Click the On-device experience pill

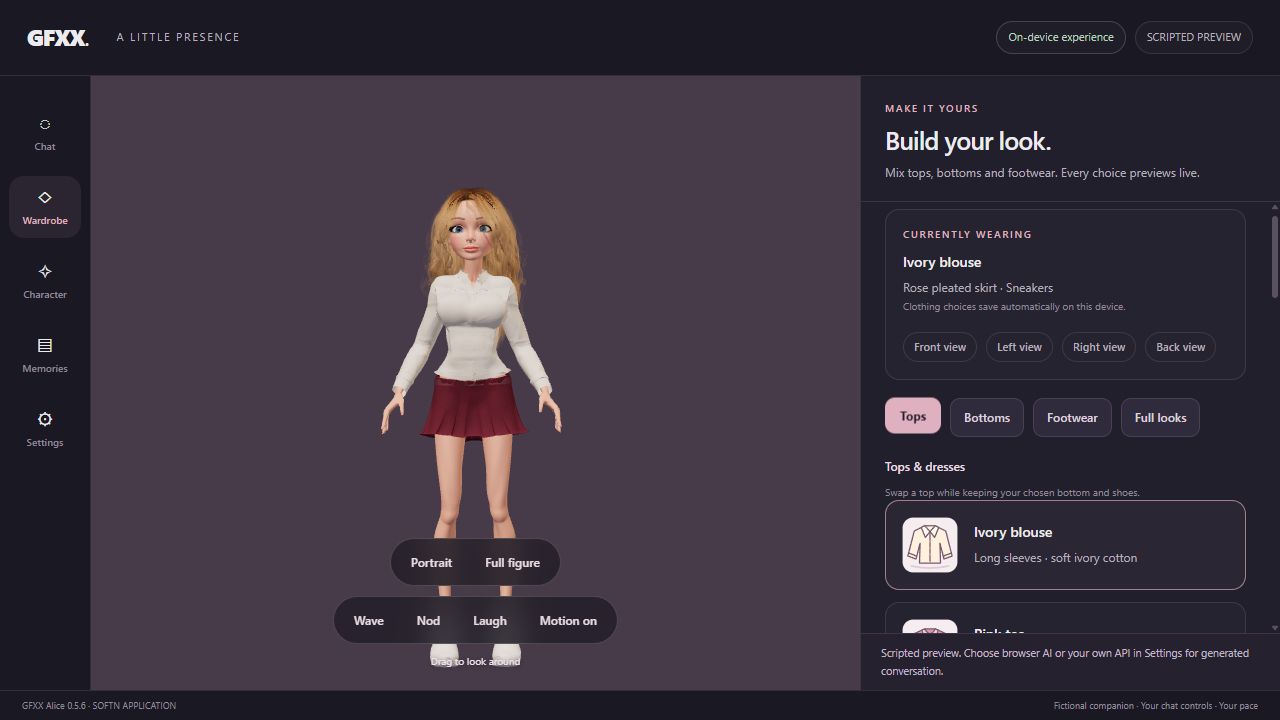click(1061, 37)
